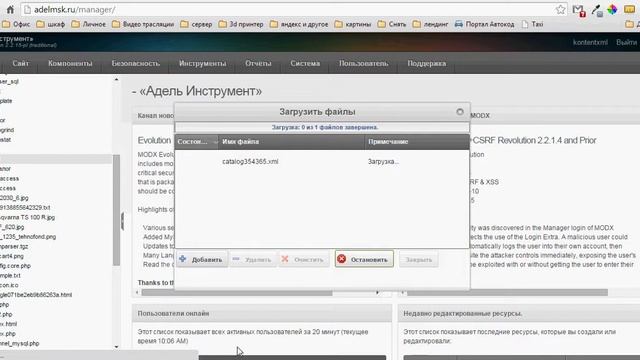Click Недавно редактированные ресурсы panel header
Screen dimensions: 640x360
[x=519, y=313]
